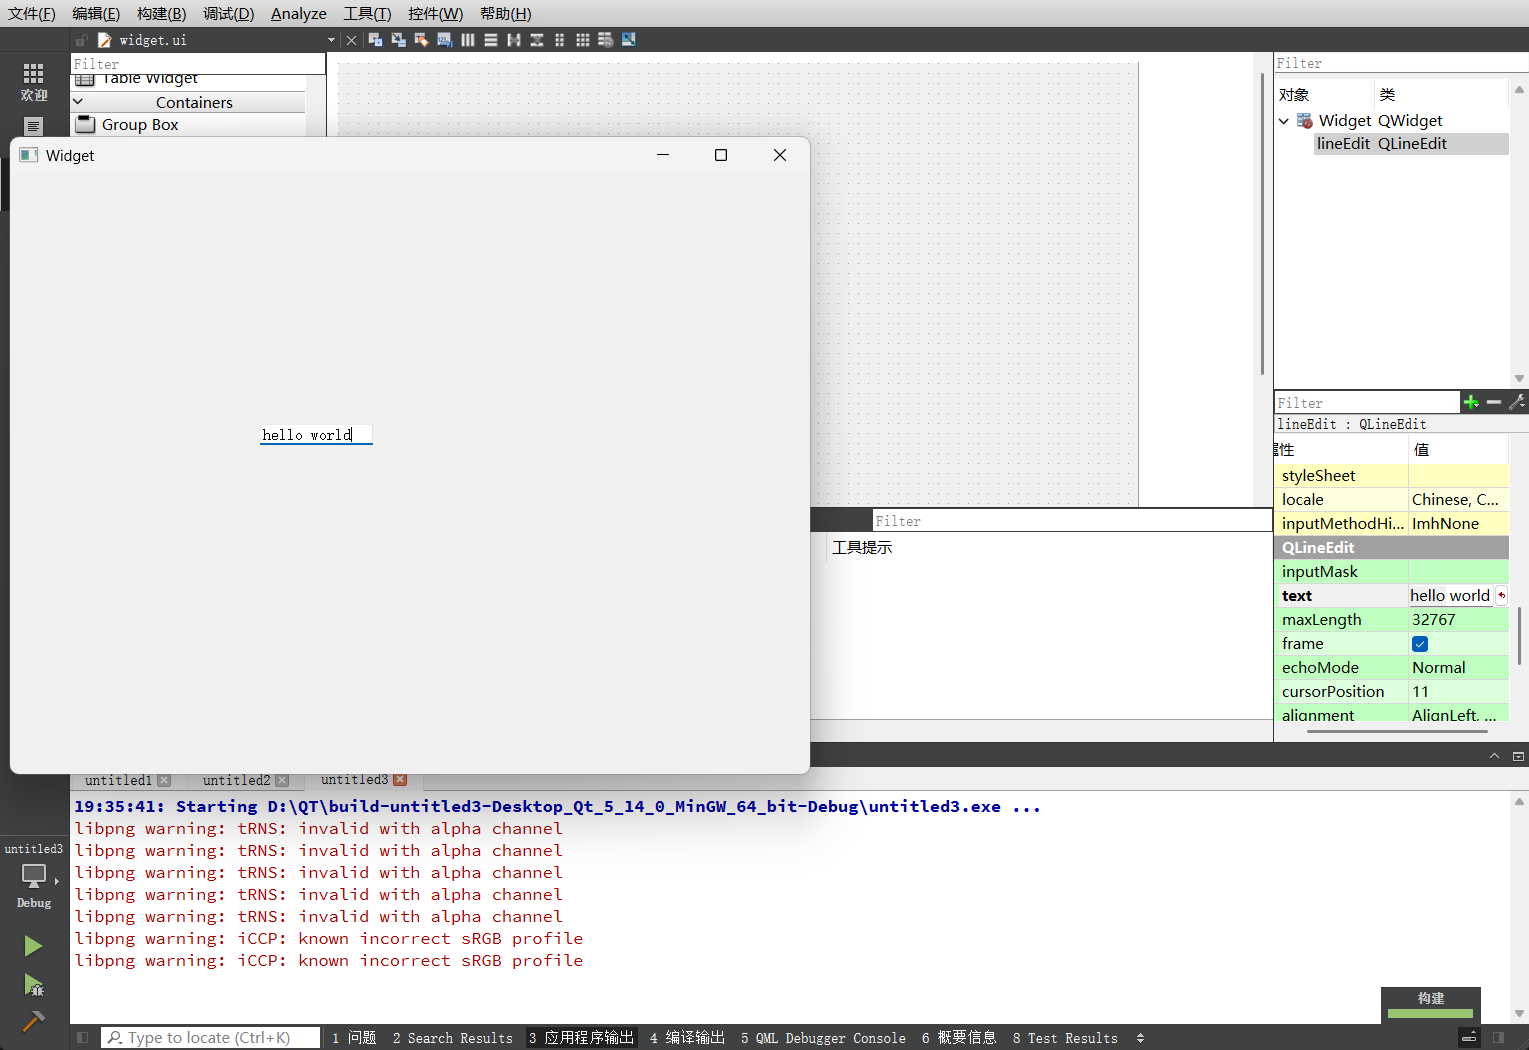Remove dynamic property with the minus icon

pos(1494,402)
